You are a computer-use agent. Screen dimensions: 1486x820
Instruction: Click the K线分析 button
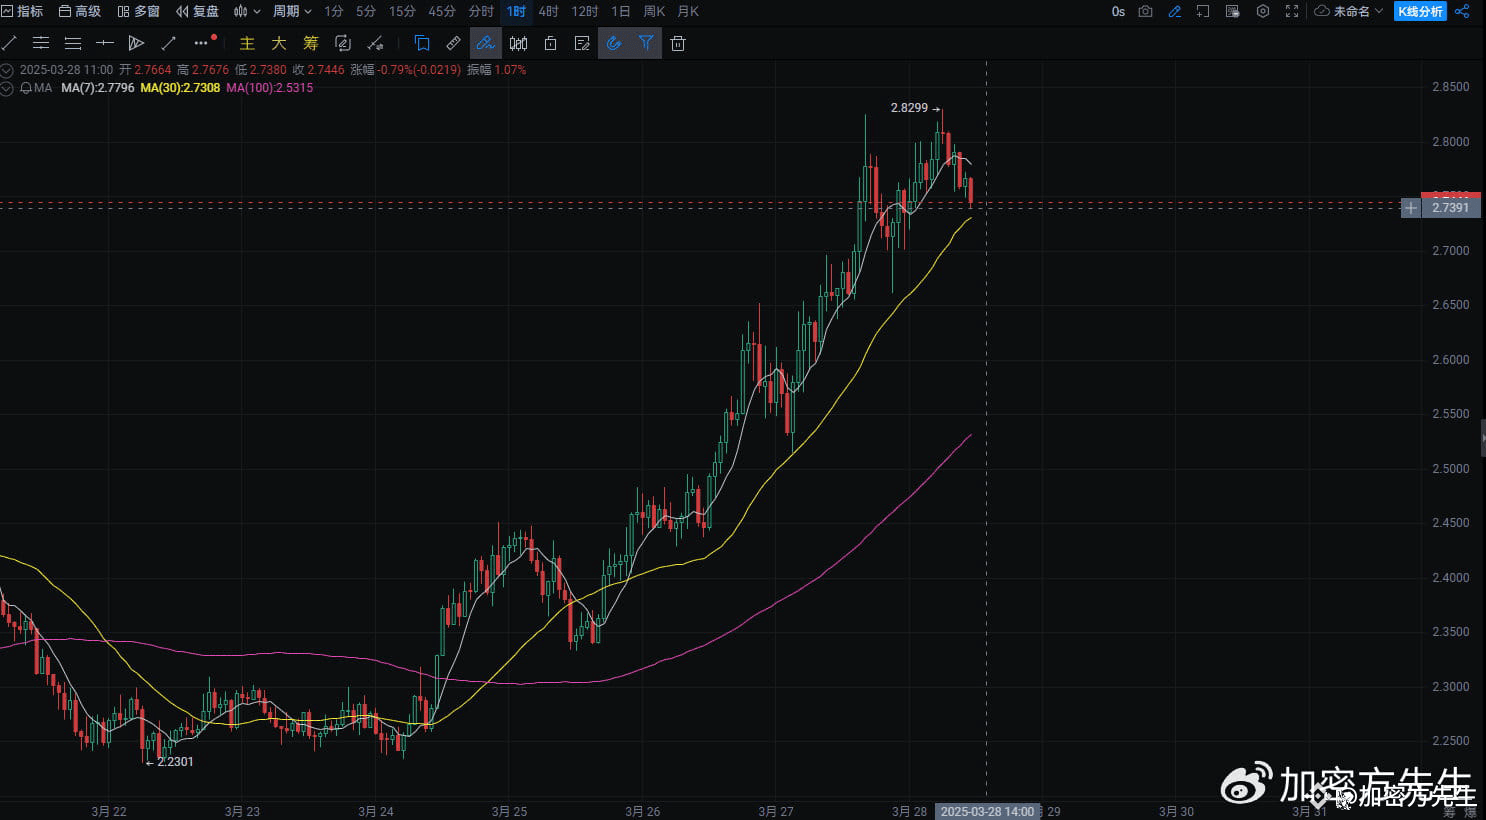click(x=1420, y=11)
